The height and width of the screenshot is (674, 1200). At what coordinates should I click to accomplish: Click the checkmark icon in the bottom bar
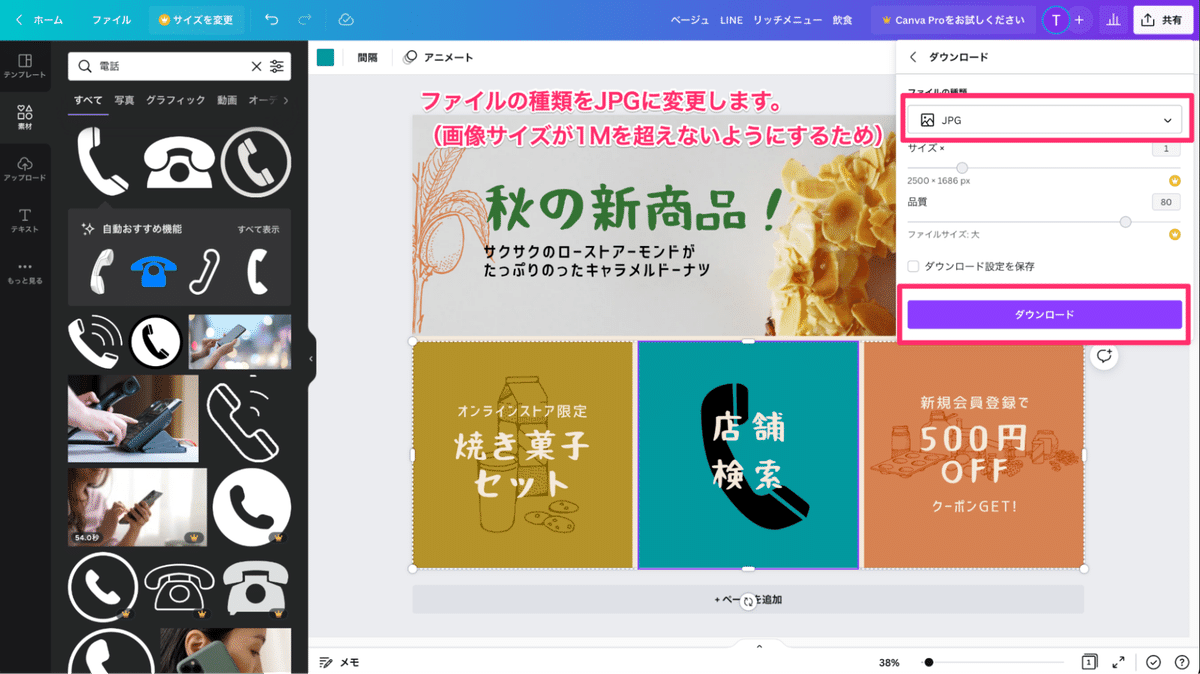(x=1153, y=662)
